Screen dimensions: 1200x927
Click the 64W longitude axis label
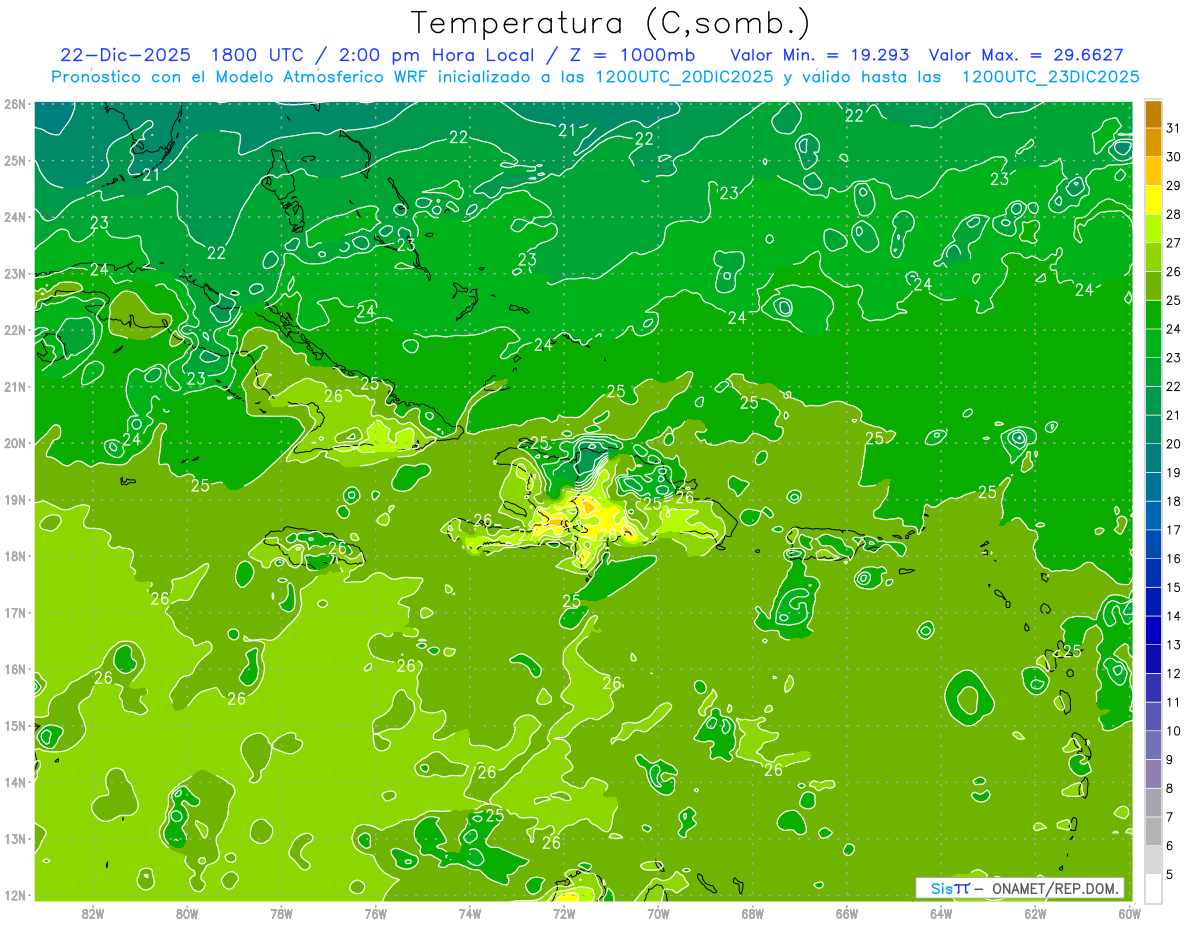click(941, 914)
